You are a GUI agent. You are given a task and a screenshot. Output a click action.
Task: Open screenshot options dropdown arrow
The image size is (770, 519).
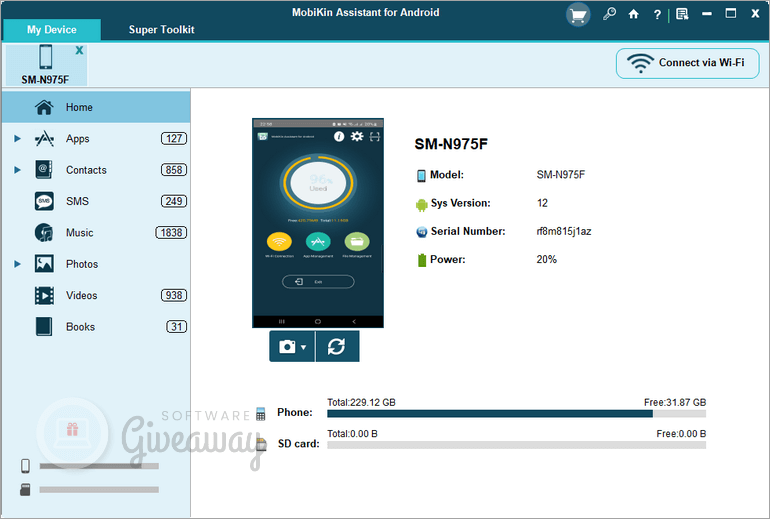303,347
